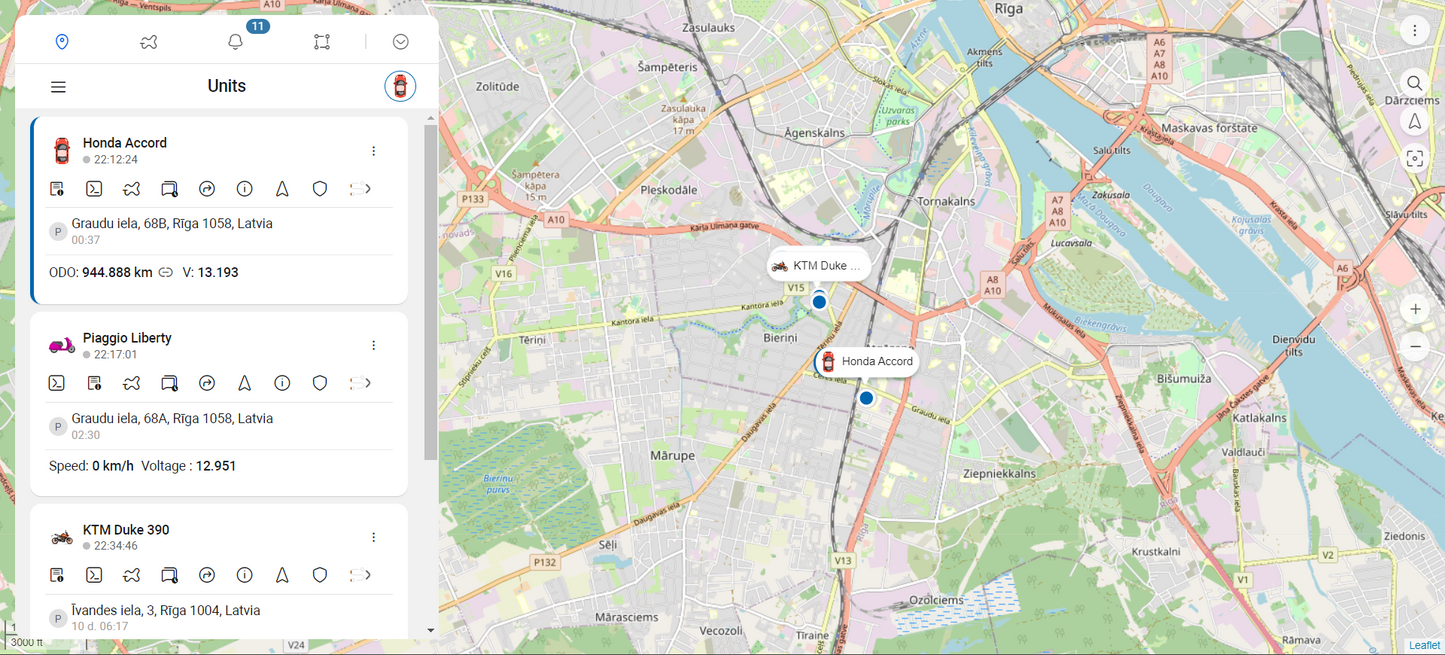Zoom in the map with plus button

[1415, 310]
